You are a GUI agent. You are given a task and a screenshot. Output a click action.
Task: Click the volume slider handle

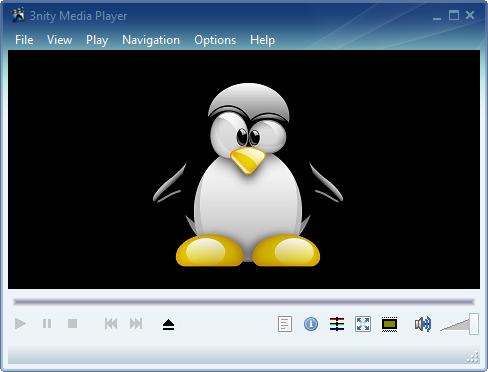click(474, 323)
